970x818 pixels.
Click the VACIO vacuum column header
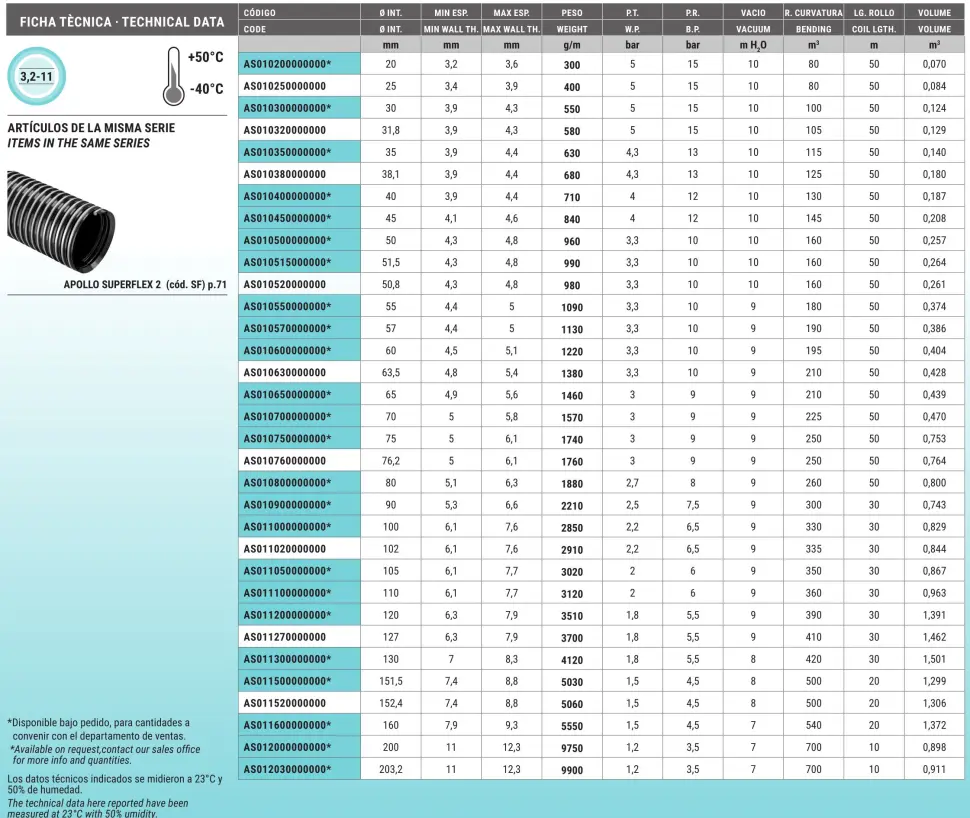pos(753,13)
